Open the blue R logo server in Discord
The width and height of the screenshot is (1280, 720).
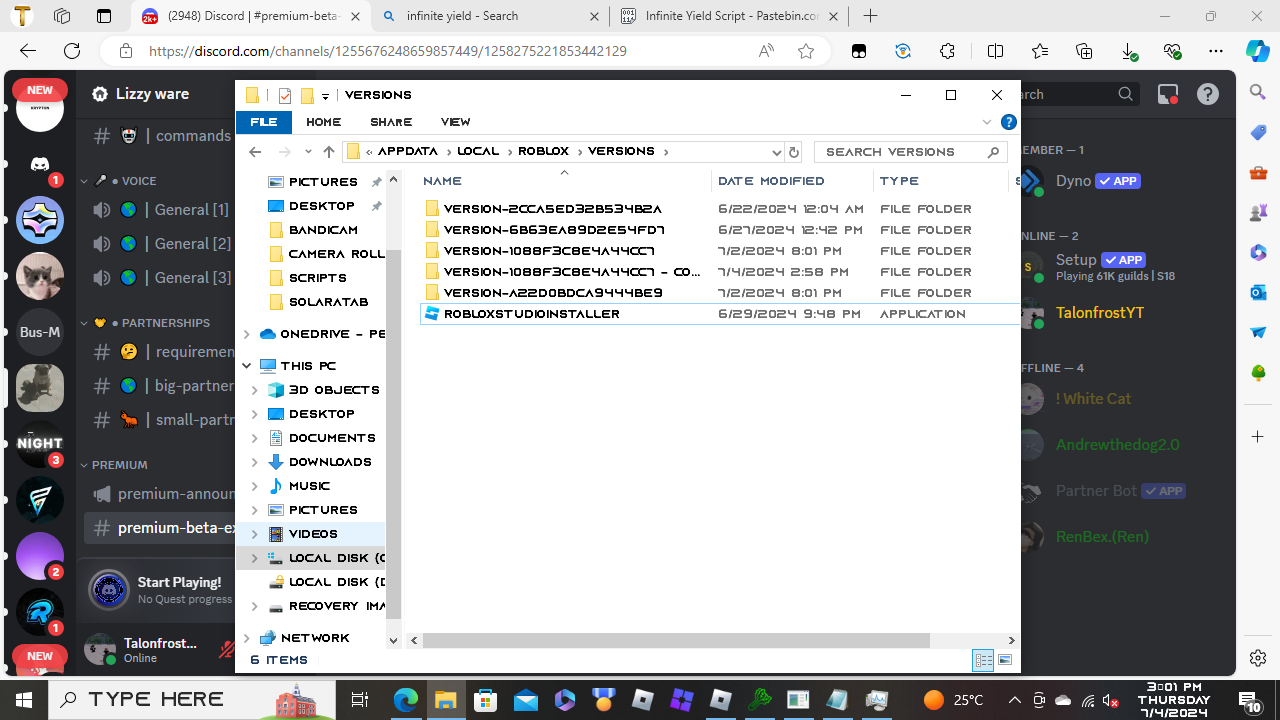click(x=40, y=613)
